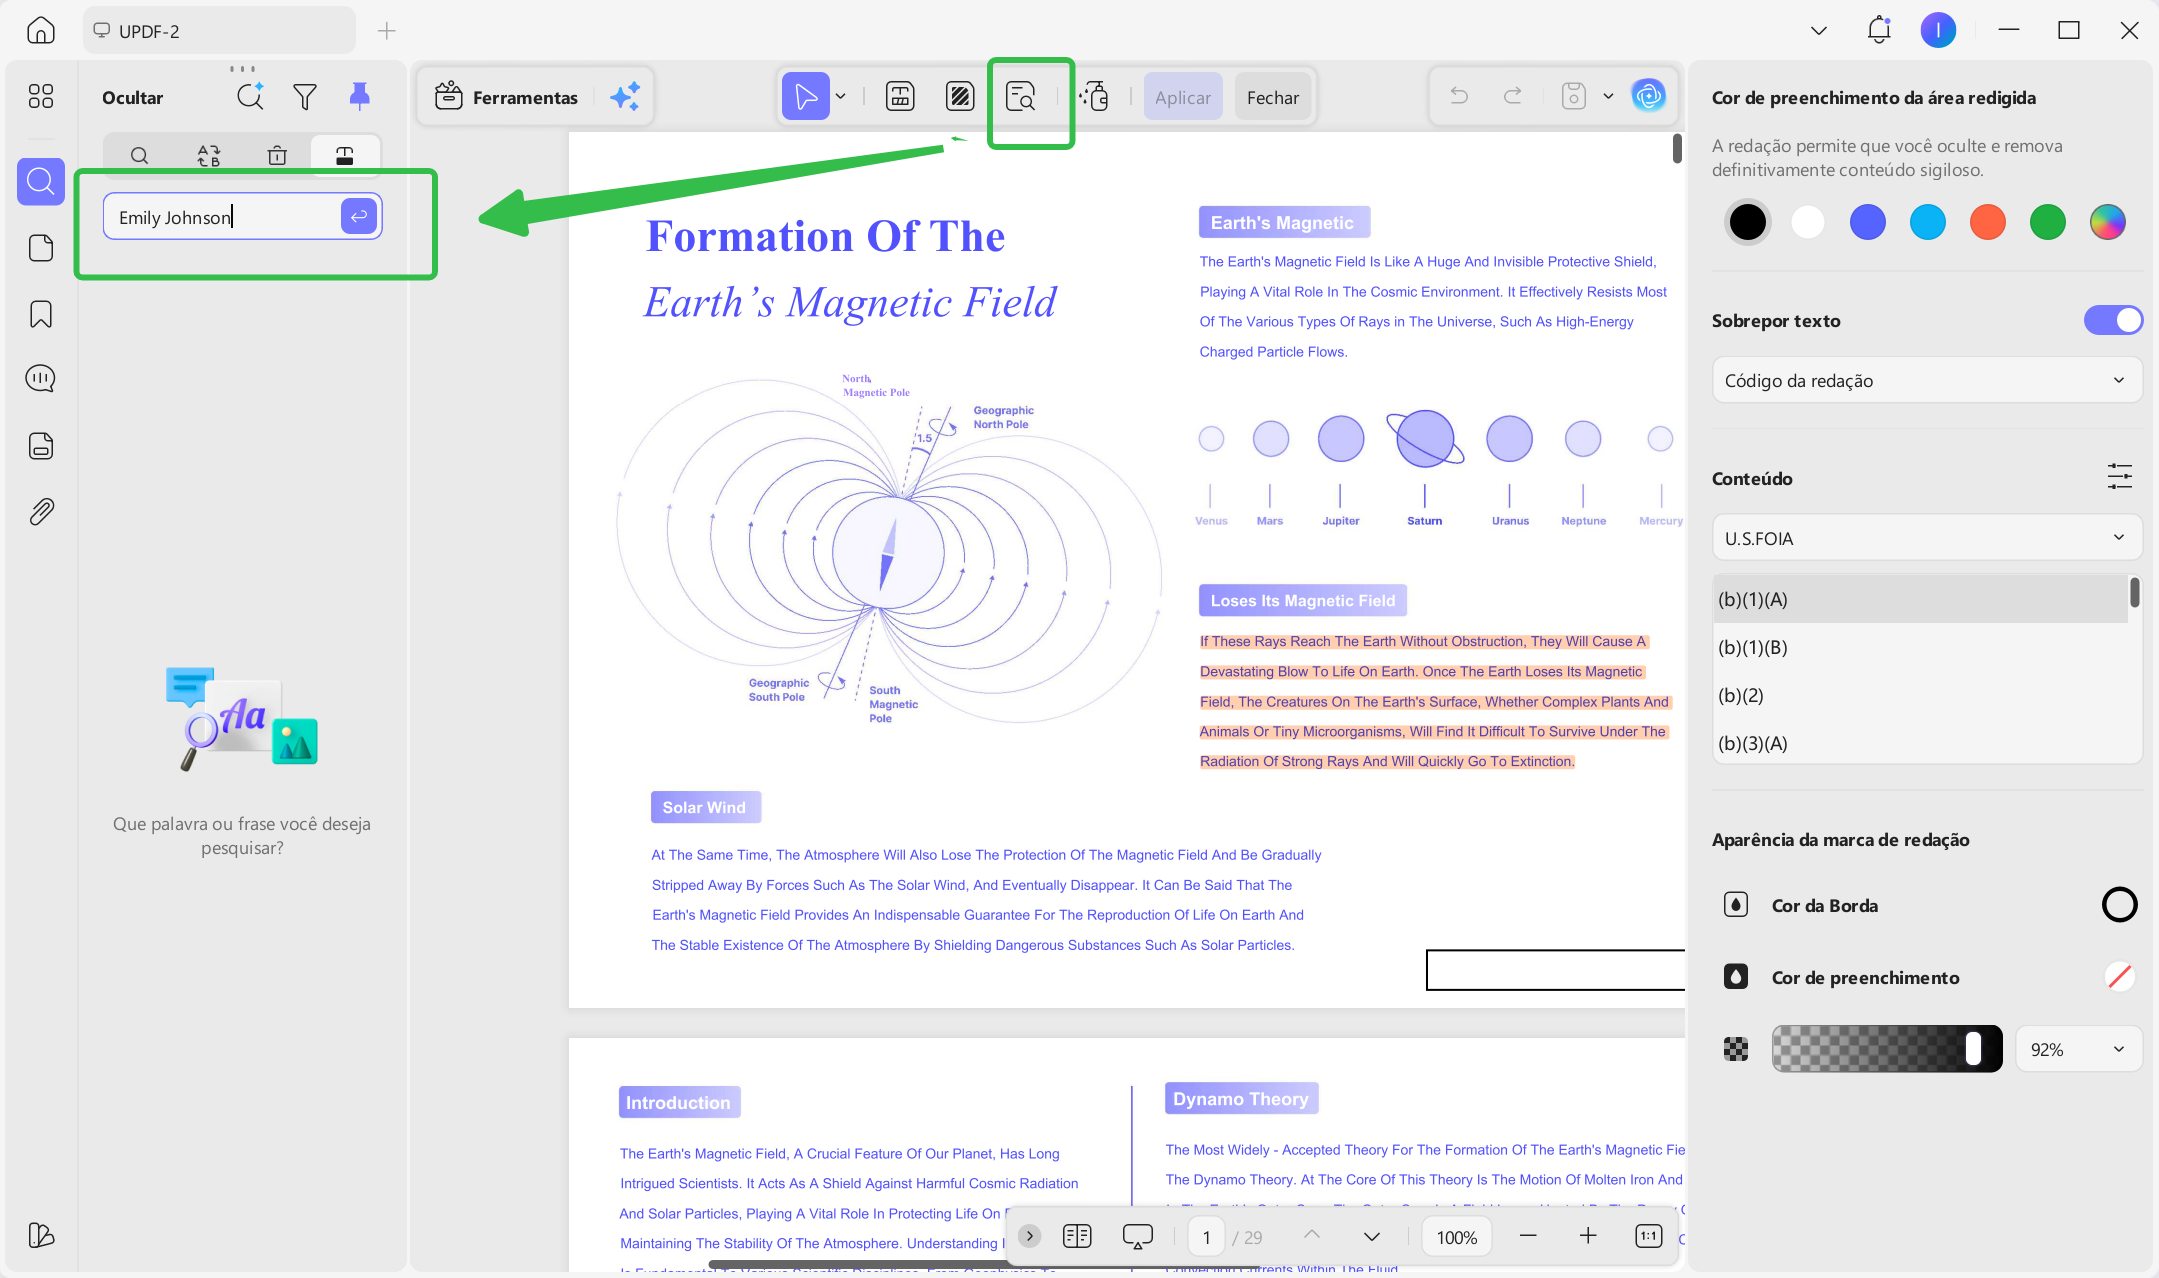Screen dimensions: 2159x1278
Task: Open the bookmarks sidebar icon
Action: (x=41, y=314)
